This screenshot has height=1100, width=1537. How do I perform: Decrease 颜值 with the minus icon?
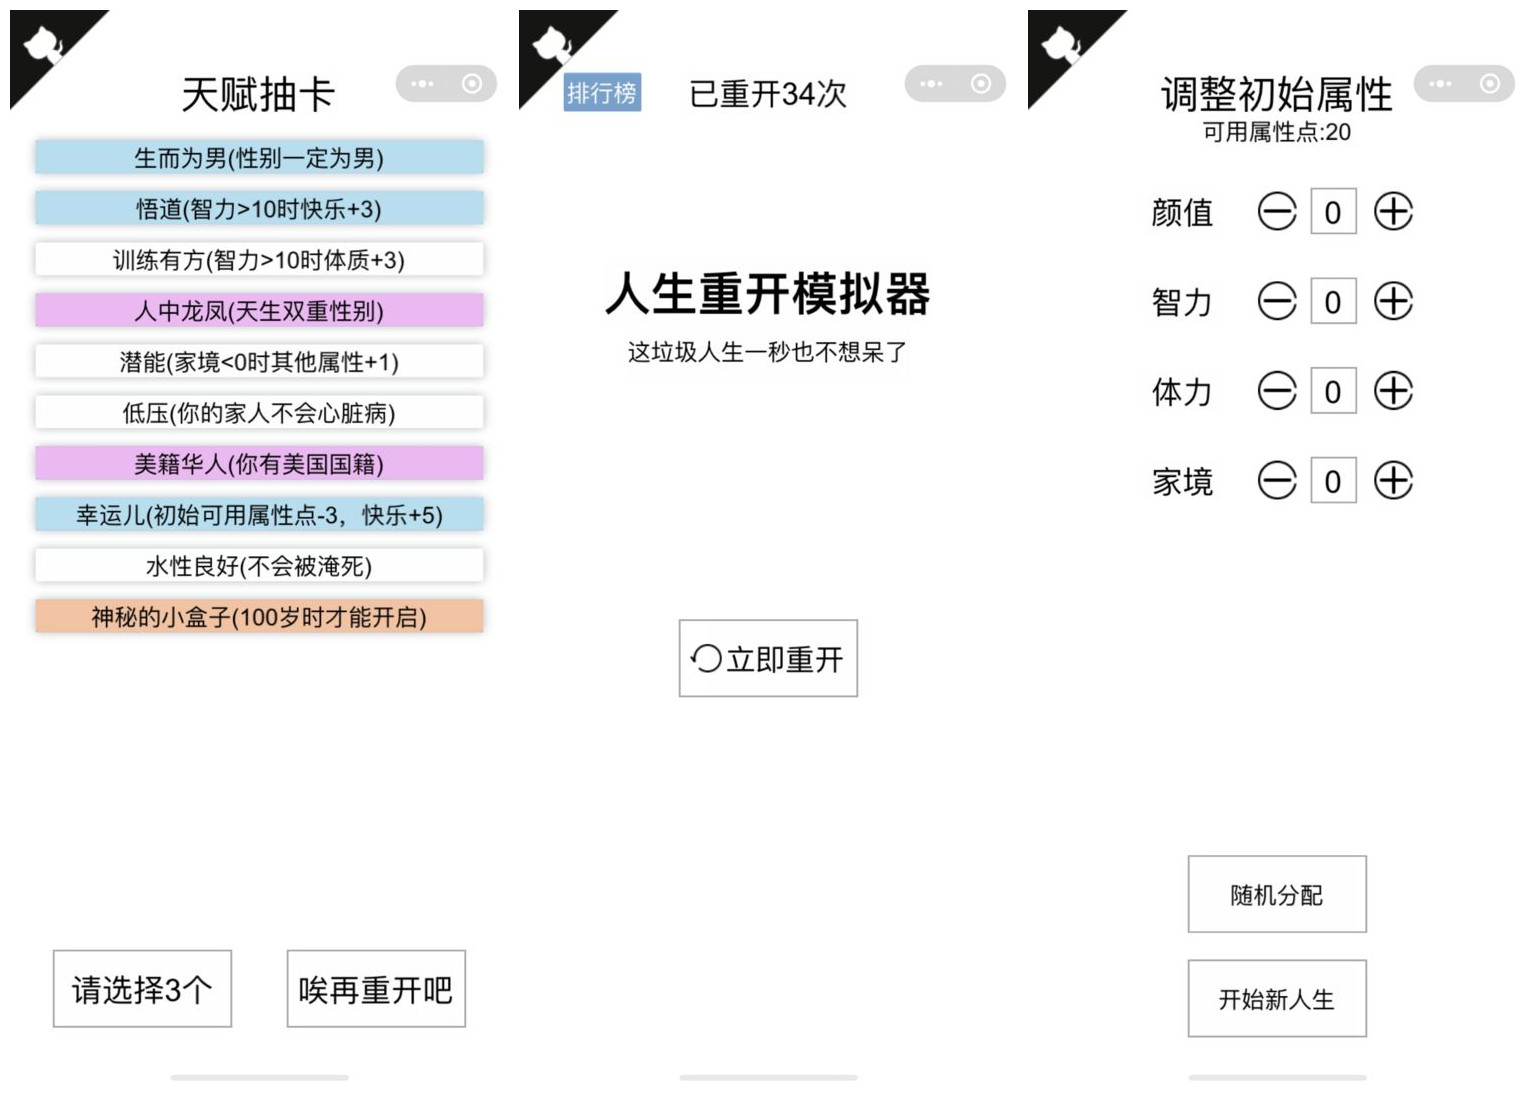[1277, 212]
